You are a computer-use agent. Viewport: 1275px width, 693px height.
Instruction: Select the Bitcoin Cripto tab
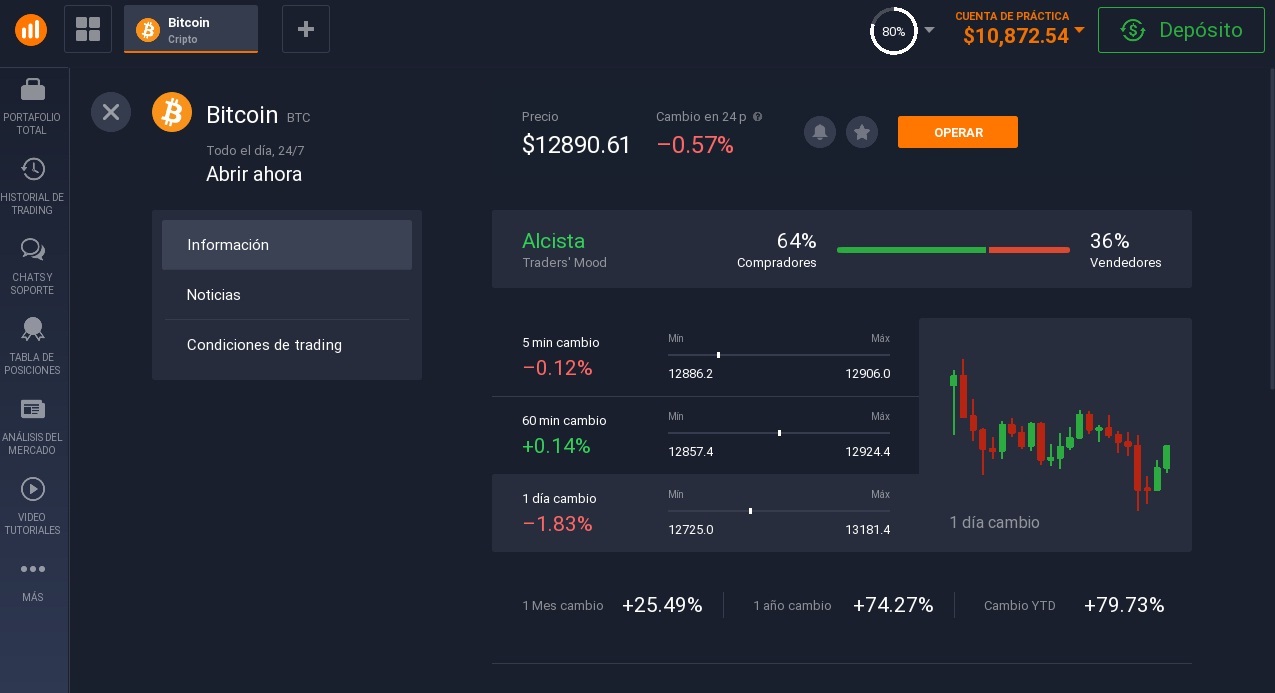pos(191,29)
